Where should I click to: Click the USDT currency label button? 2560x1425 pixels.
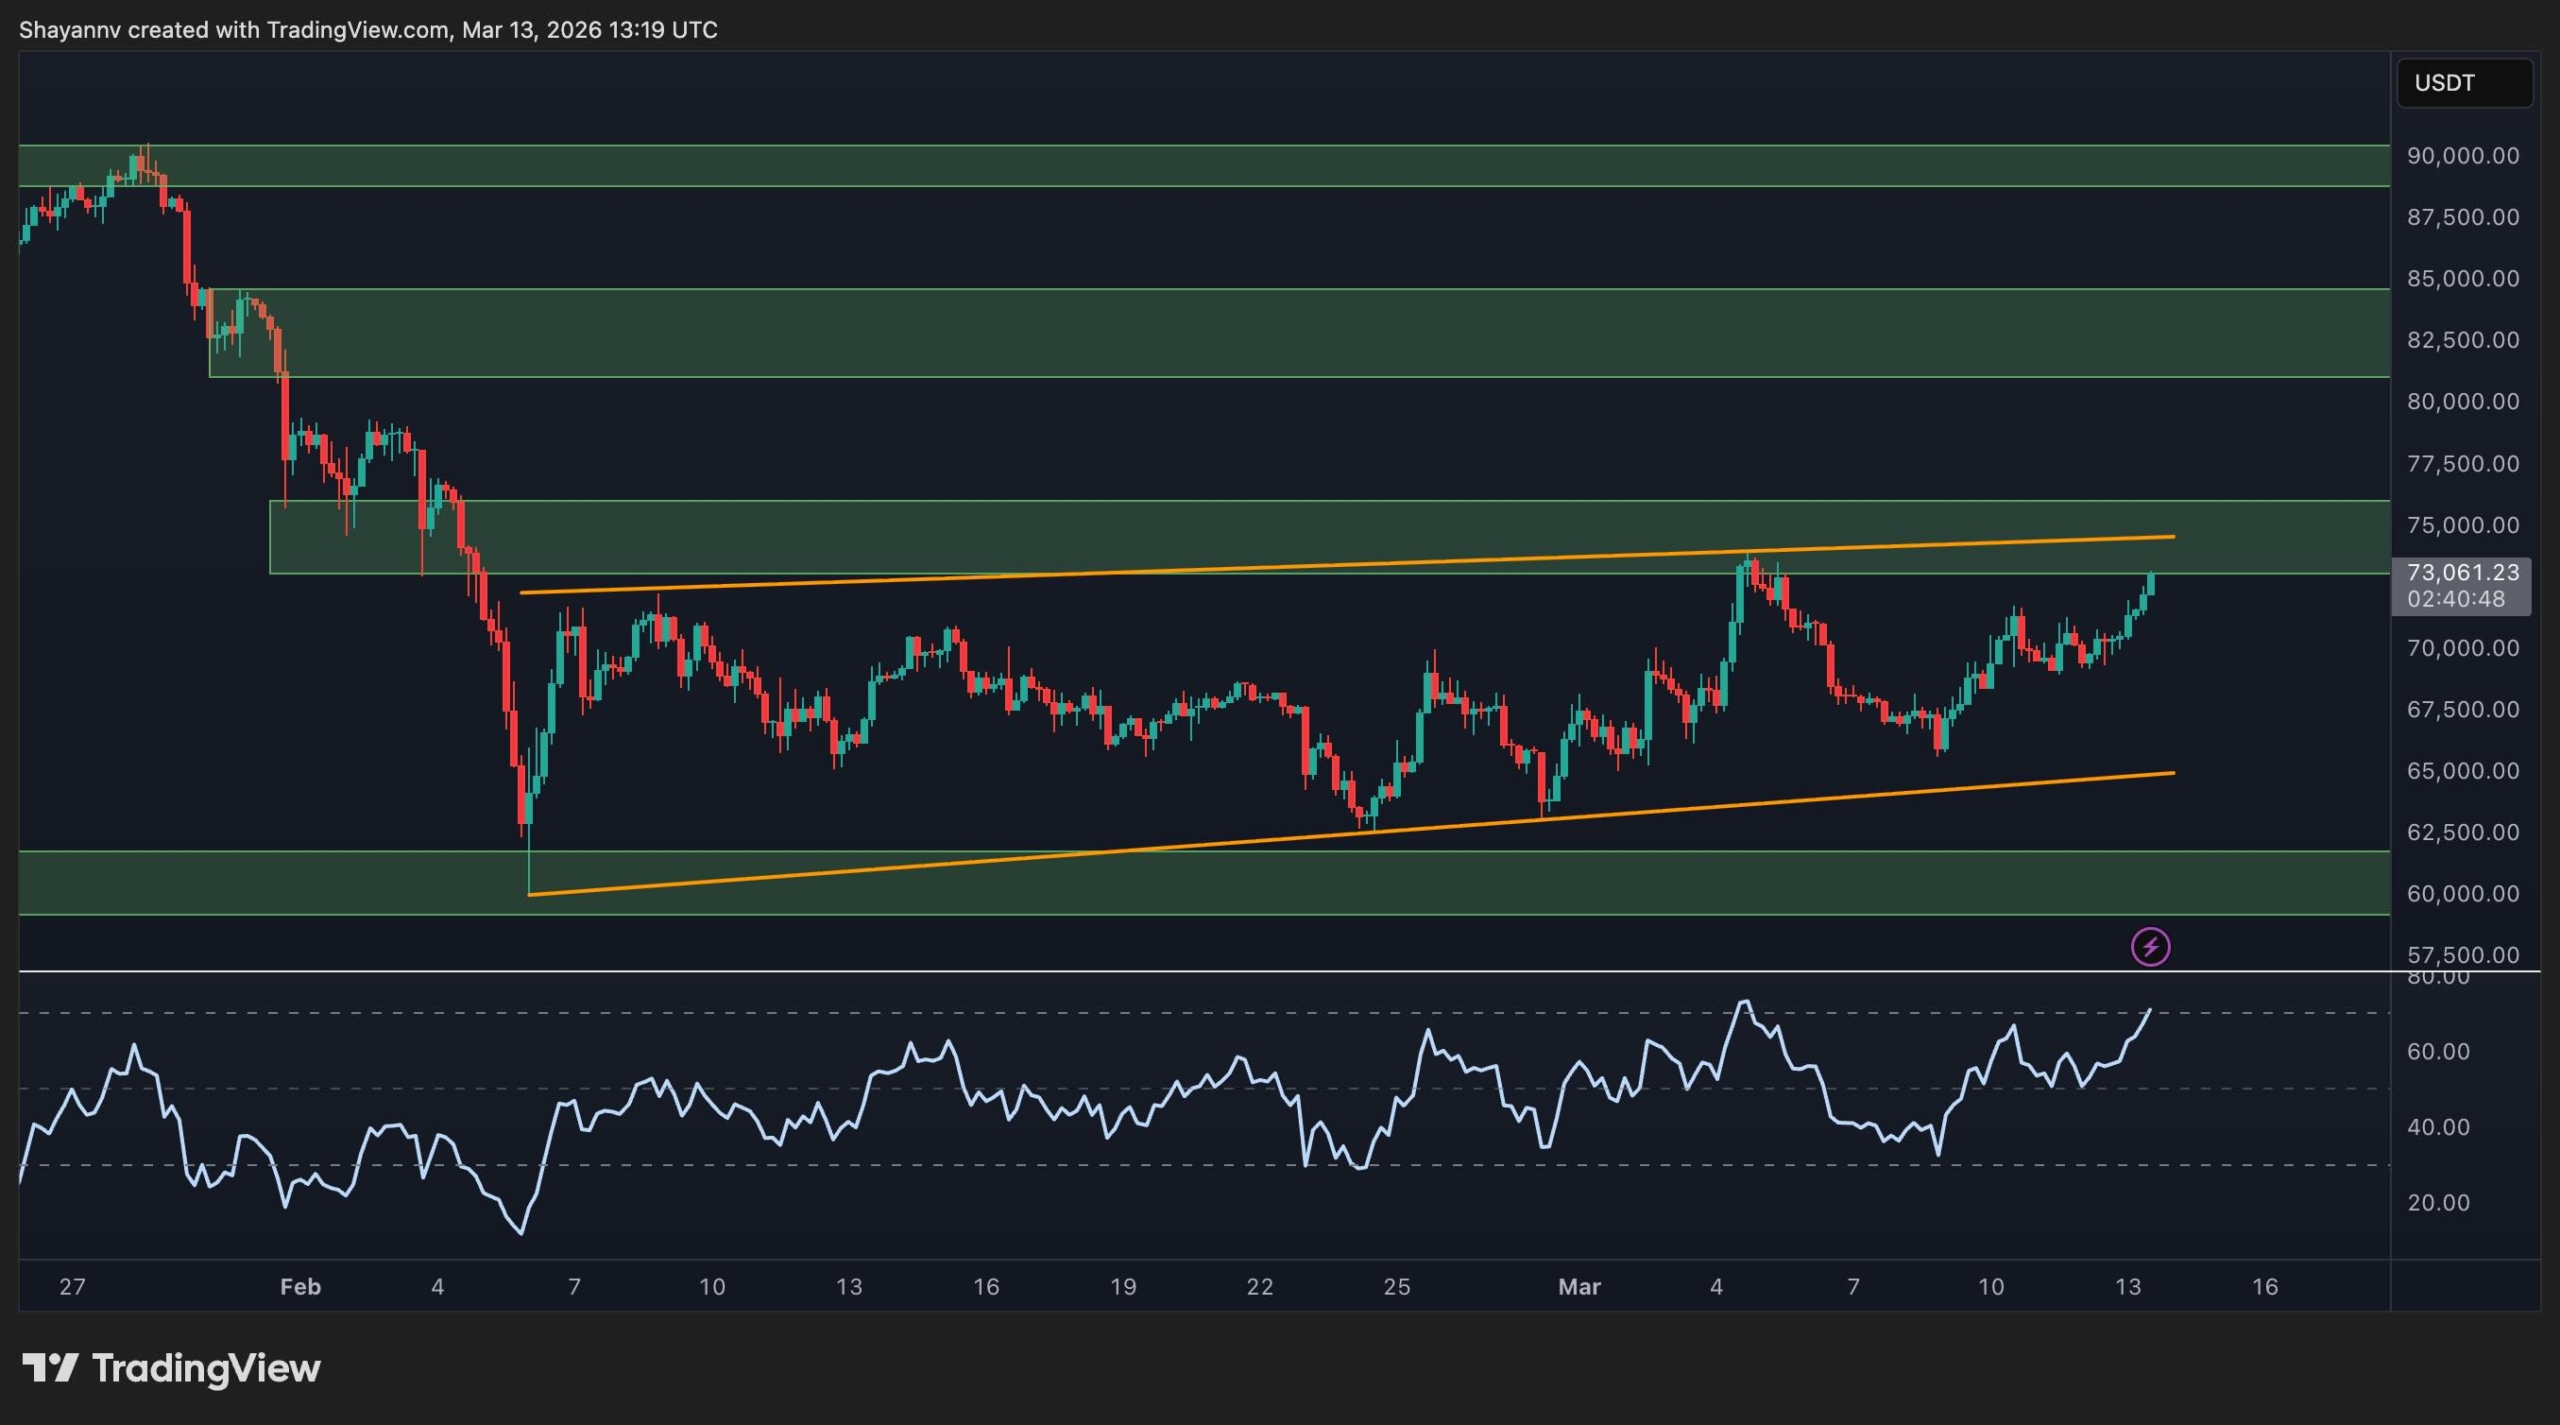(x=2463, y=83)
